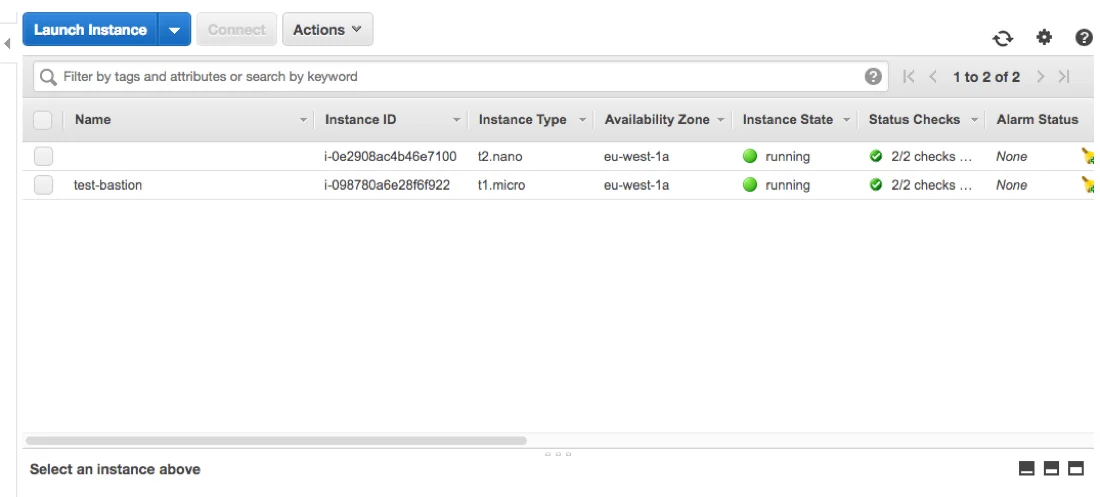Click instance ID i-098780a6e28f6f922
The image size is (1100, 497).
pyautogui.click(x=387, y=185)
